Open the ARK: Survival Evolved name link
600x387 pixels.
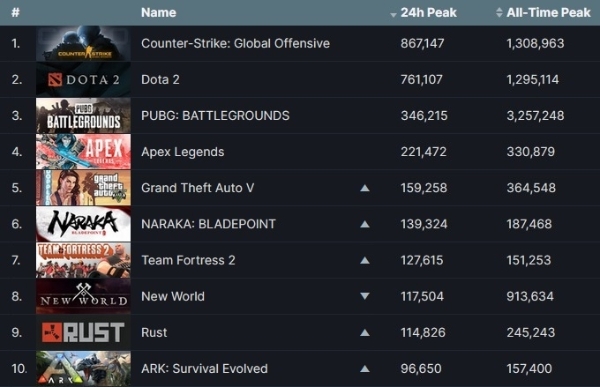204,369
